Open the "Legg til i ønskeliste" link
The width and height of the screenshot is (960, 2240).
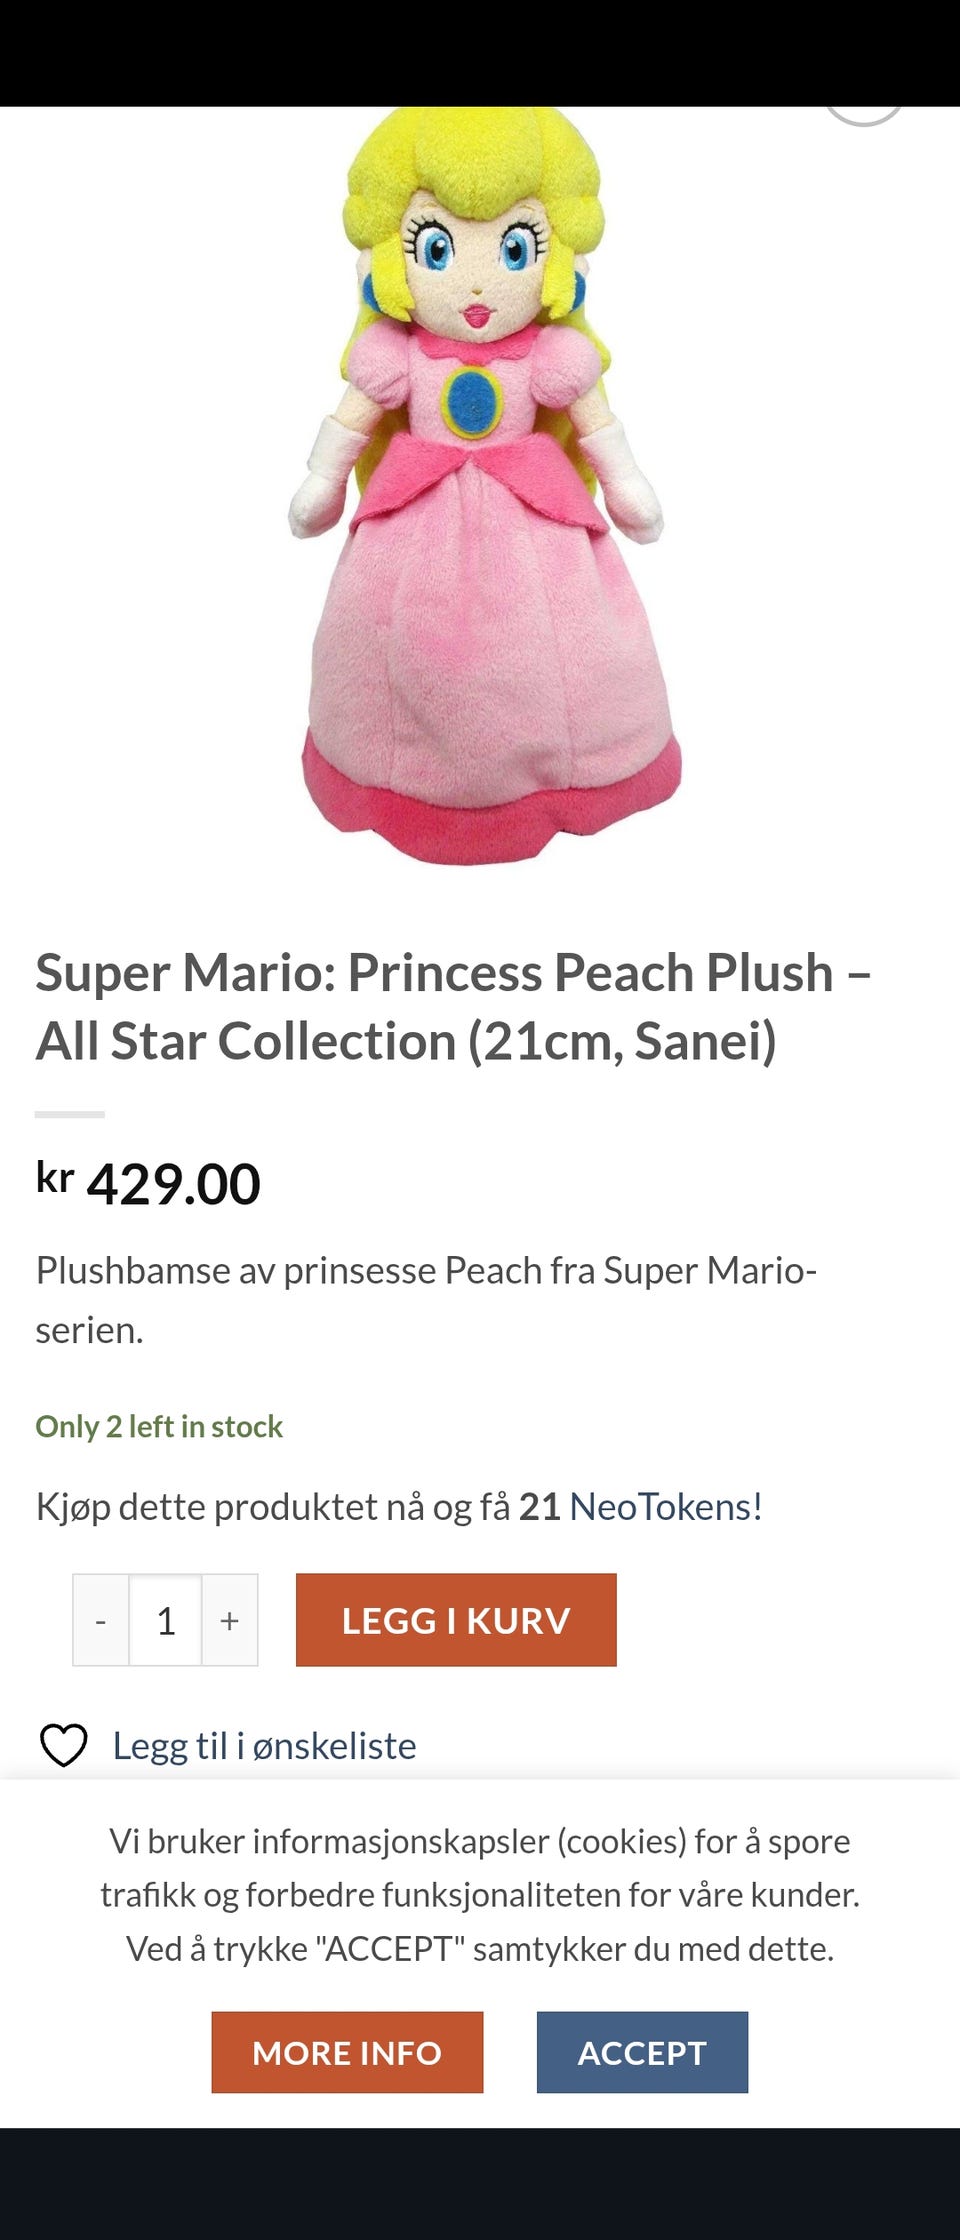point(264,1746)
